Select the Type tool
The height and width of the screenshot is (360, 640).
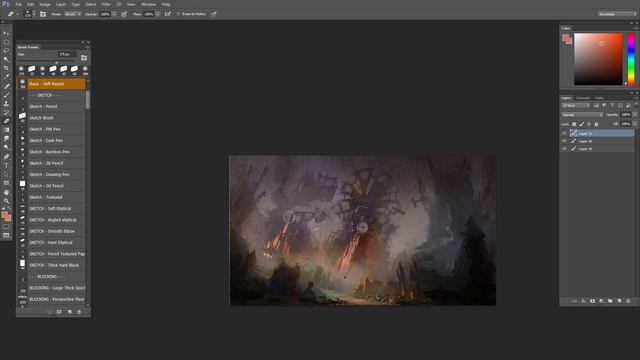(x=6, y=165)
